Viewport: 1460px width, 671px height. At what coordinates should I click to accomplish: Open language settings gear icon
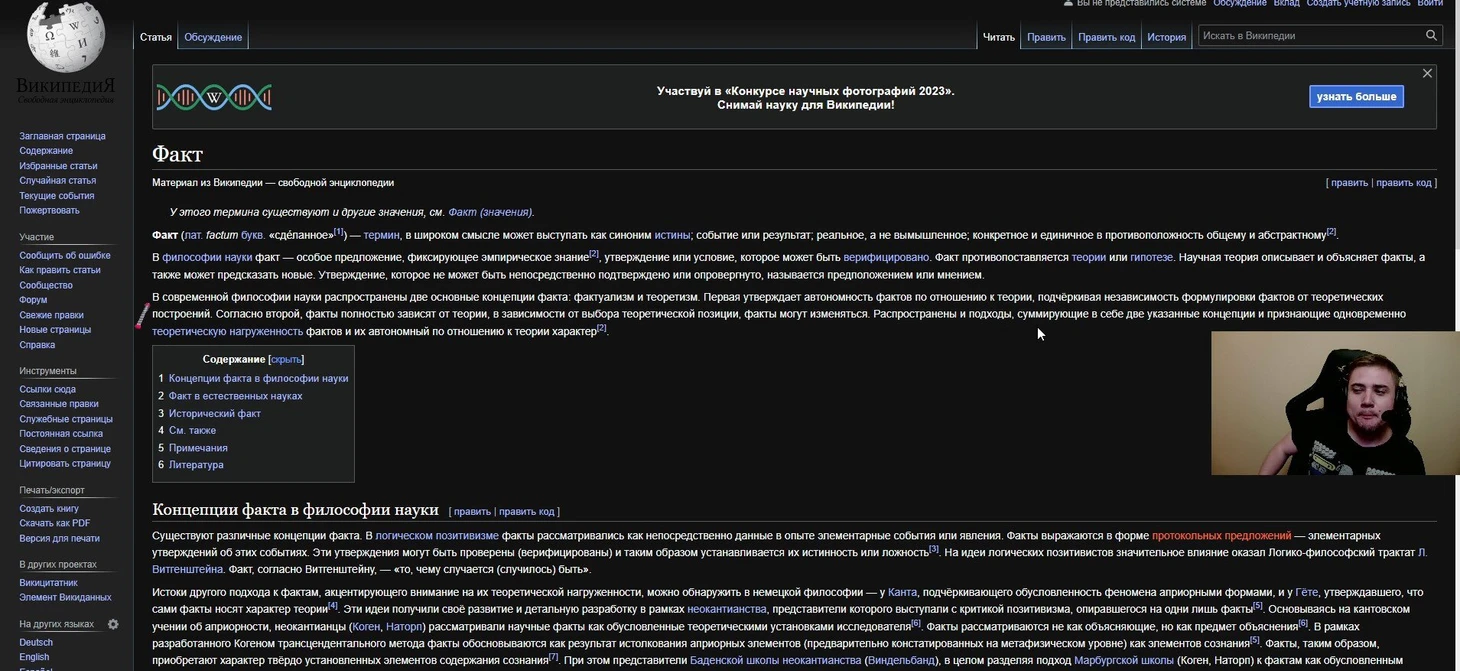click(x=113, y=624)
